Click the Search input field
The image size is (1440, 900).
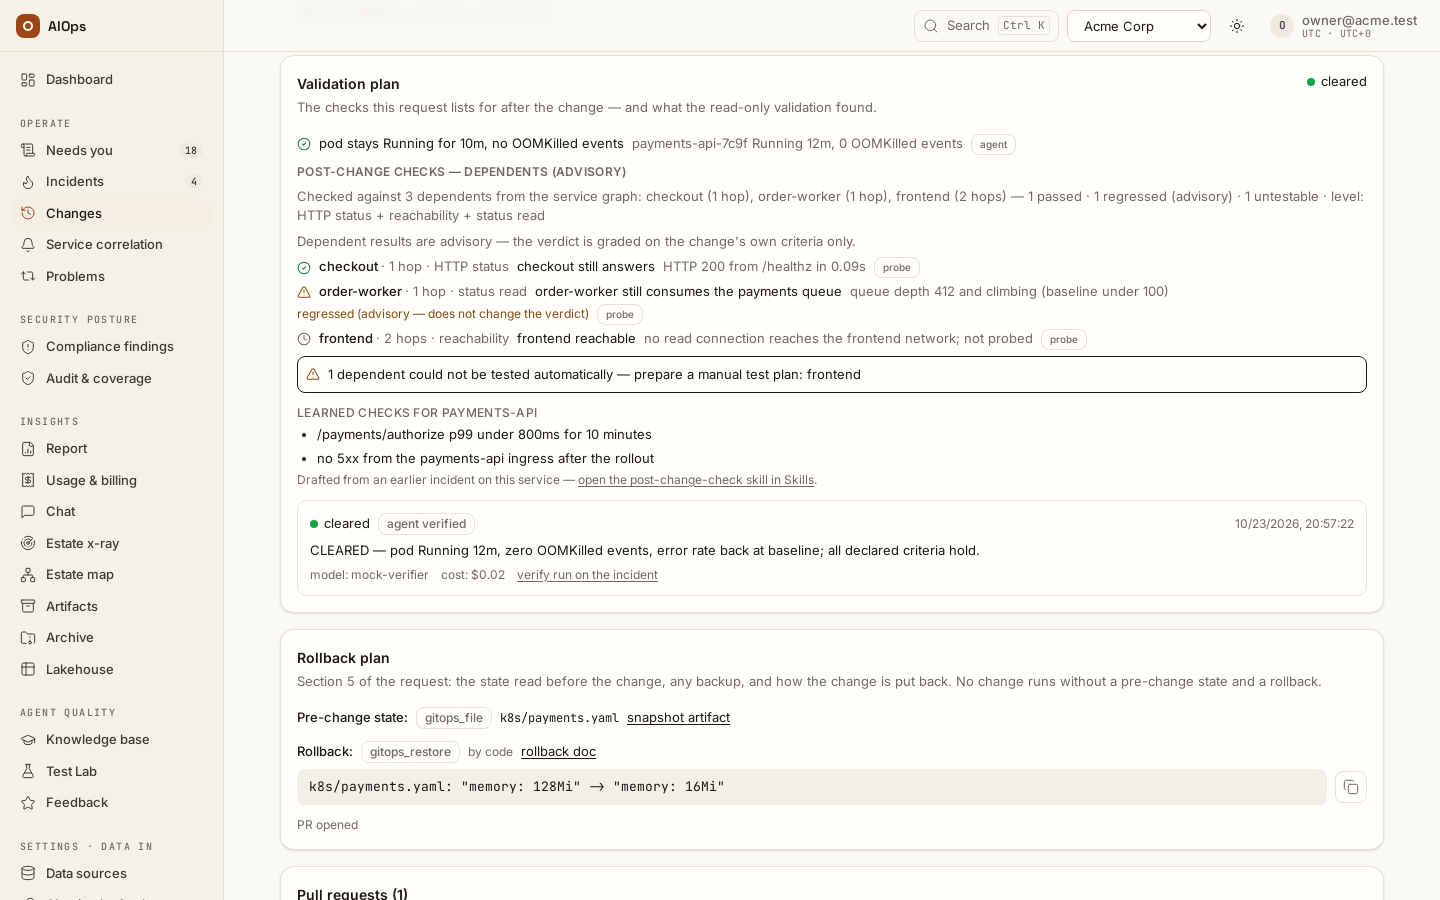tap(986, 26)
